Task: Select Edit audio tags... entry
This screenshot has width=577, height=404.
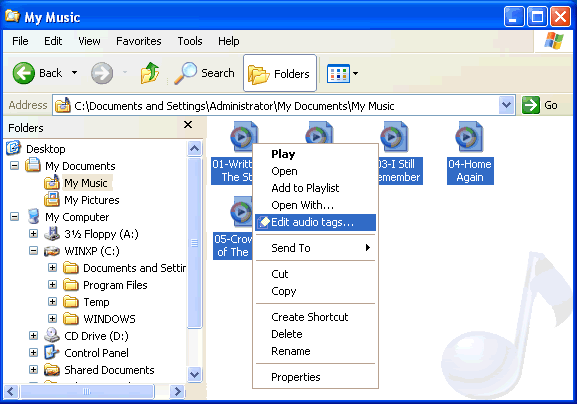Action: [x=315, y=222]
